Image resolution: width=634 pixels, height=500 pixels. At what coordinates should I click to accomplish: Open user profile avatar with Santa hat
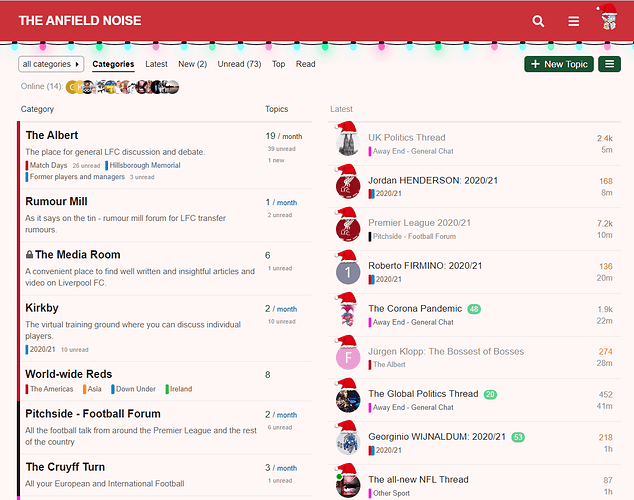608,18
